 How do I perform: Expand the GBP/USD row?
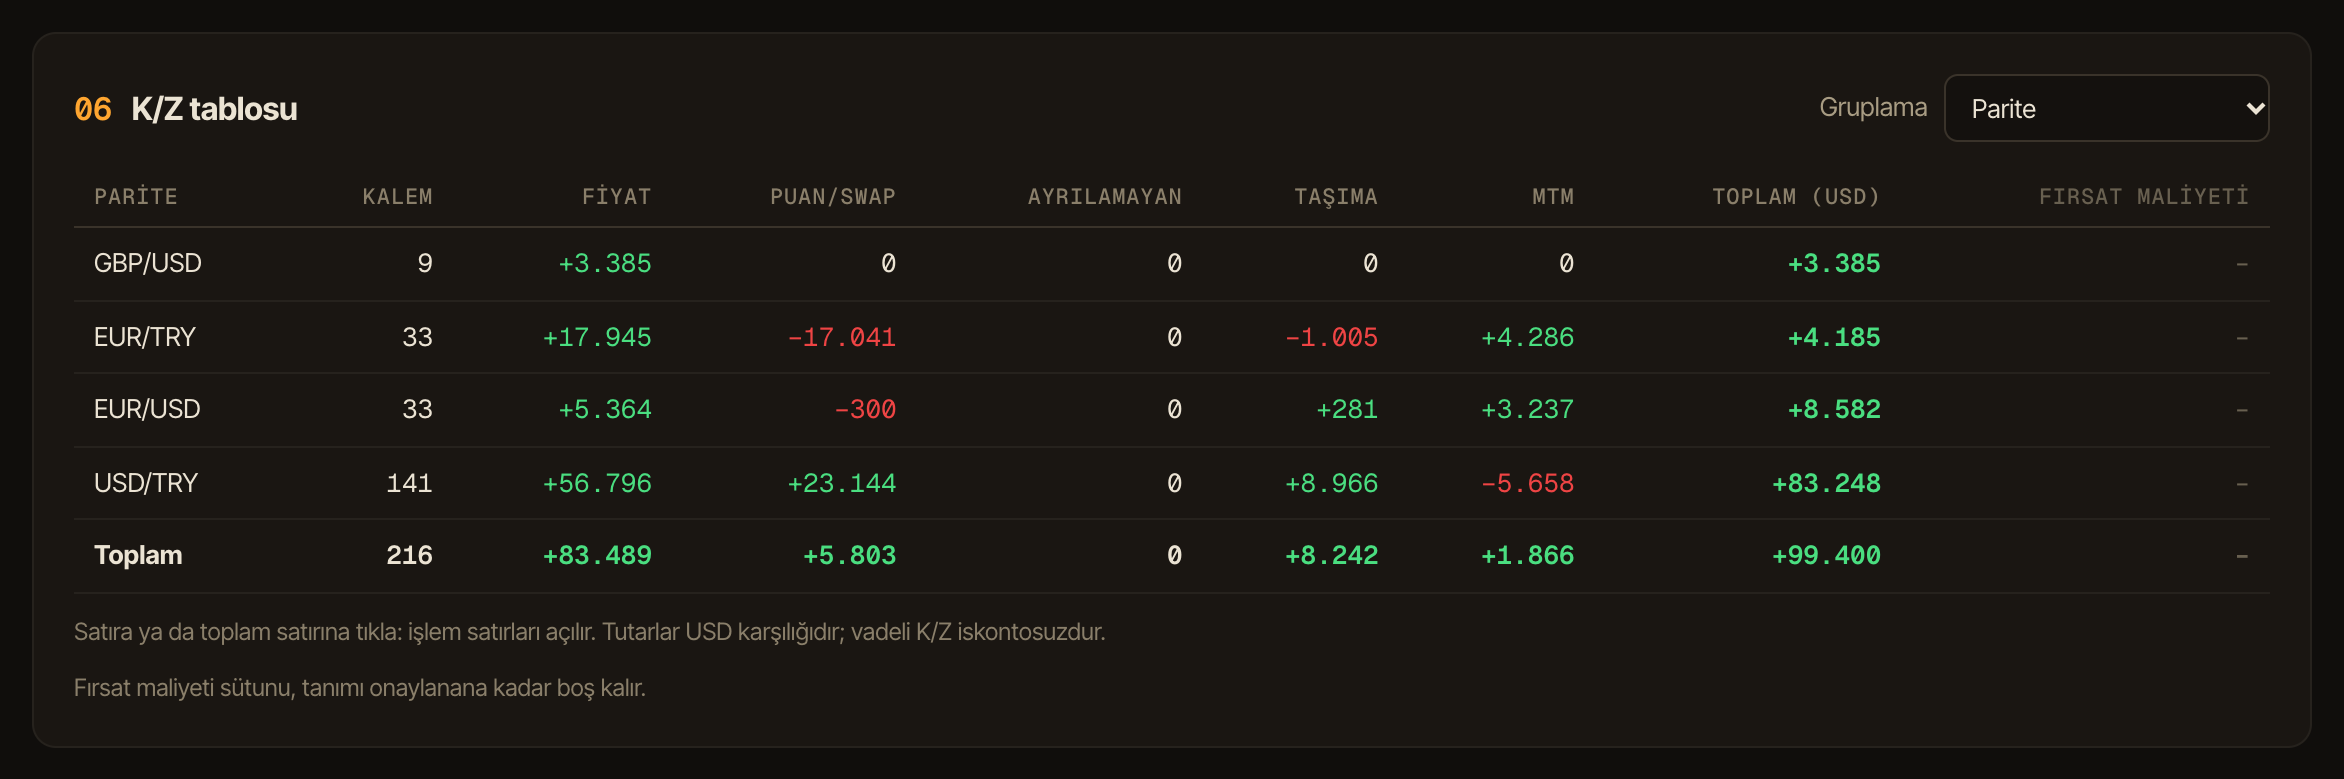1171,264
